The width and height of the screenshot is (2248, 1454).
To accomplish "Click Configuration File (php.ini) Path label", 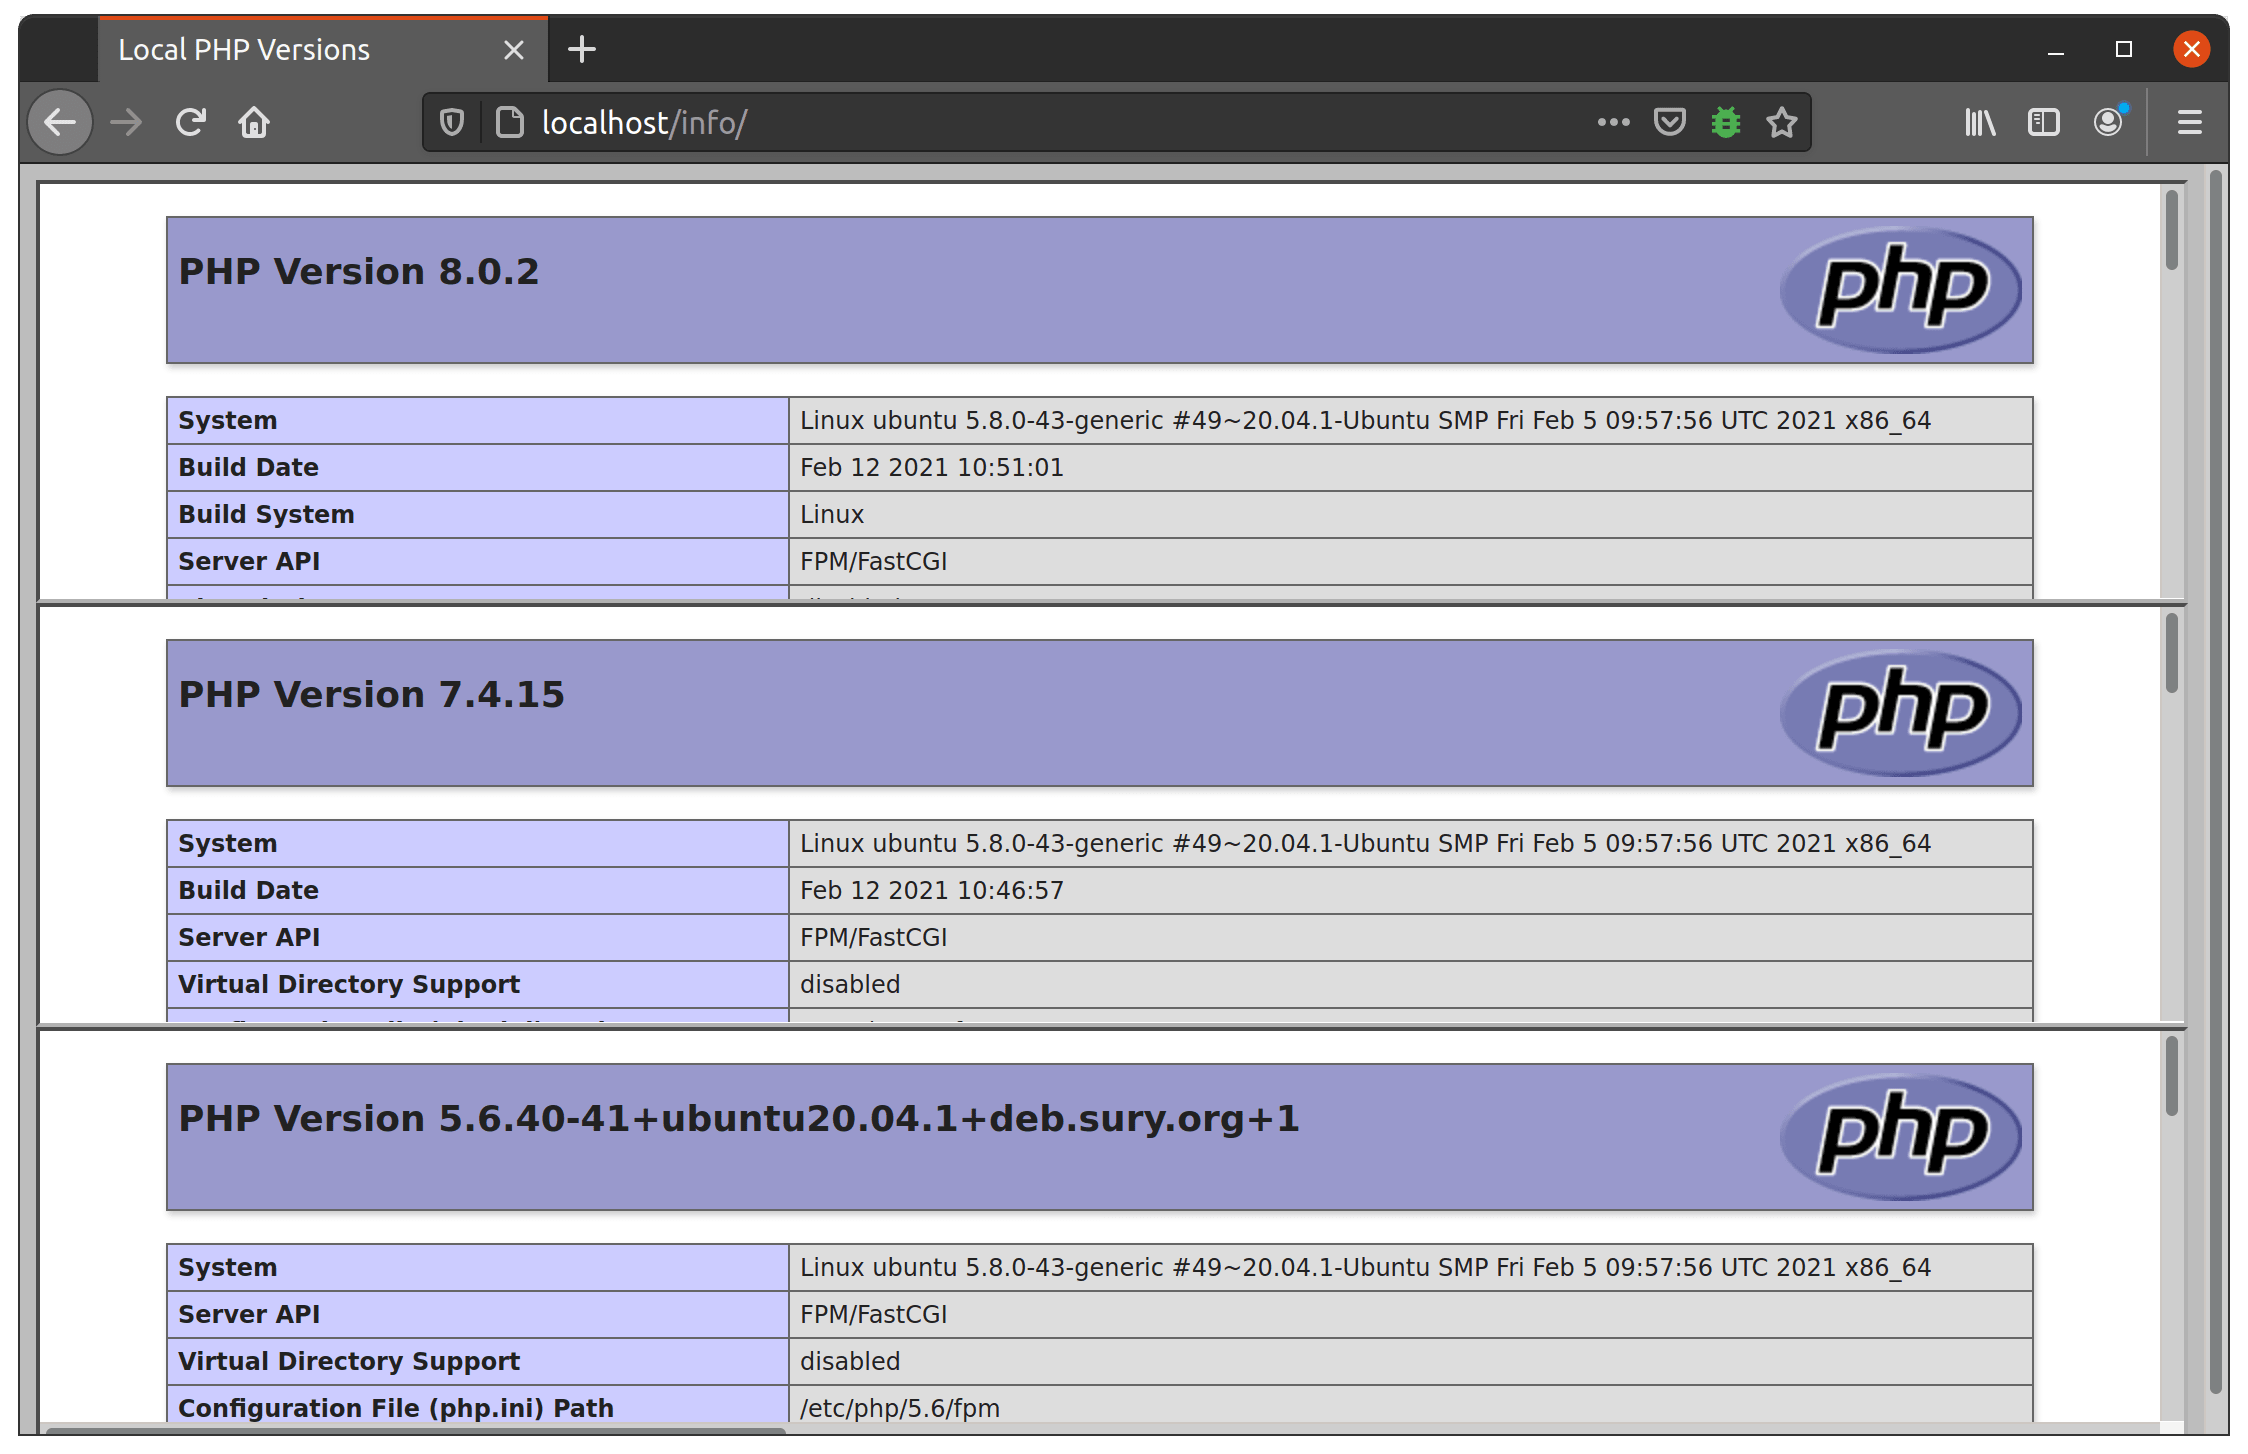I will click(396, 1408).
